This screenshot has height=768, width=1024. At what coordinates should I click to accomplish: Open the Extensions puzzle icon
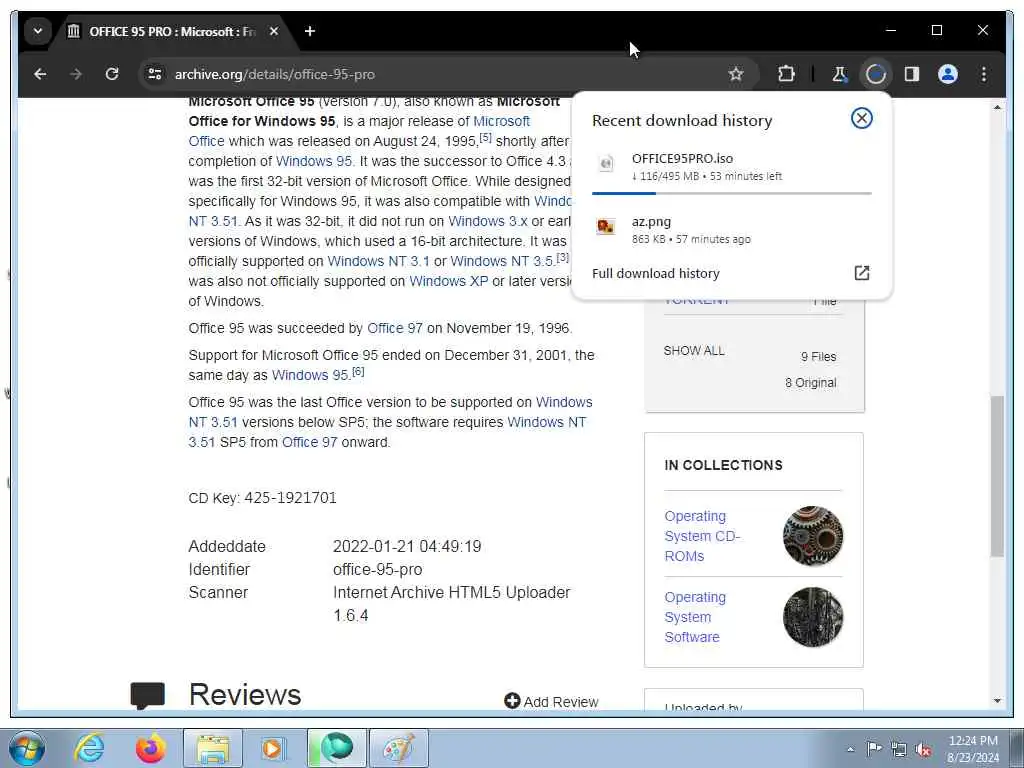[786, 74]
